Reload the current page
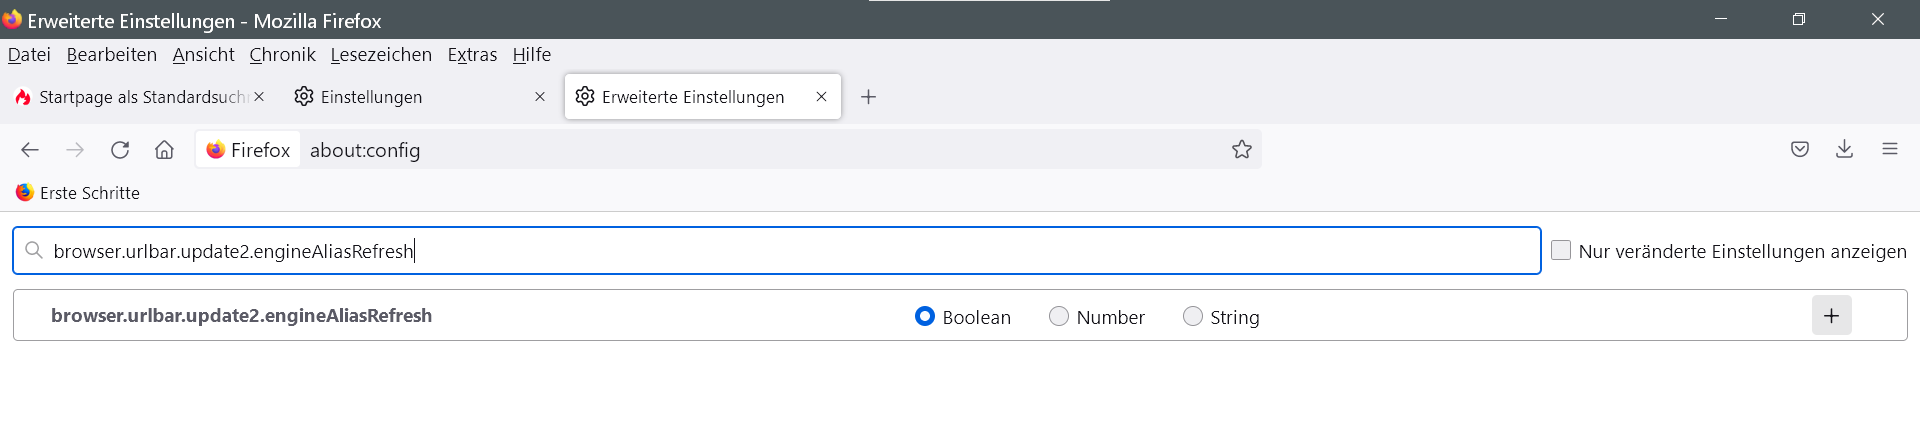This screenshot has width=1920, height=431. click(x=120, y=150)
